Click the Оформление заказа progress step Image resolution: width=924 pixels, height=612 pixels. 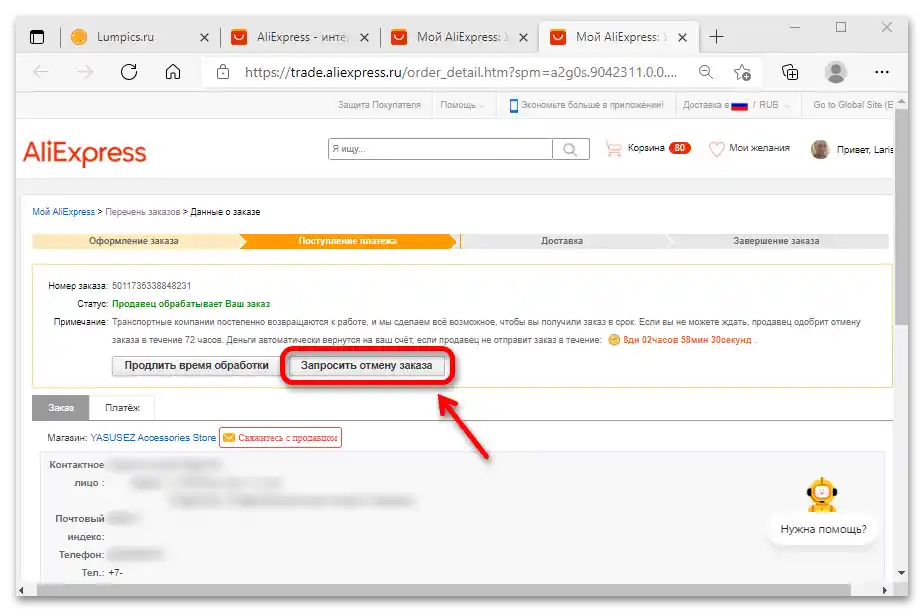tap(134, 241)
